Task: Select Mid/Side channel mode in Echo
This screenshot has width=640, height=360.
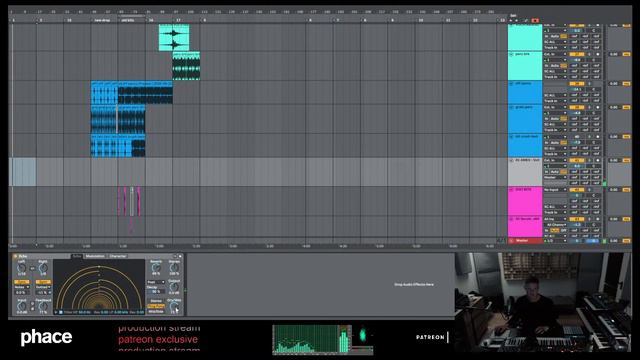Action: 156,311
